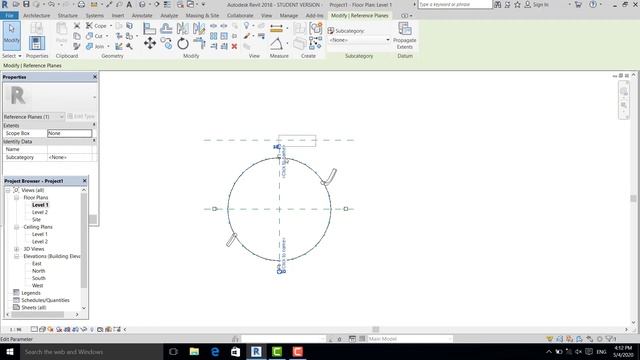Click the Measure Between Two References tool
This screenshot has height=360, width=640.
point(277,44)
